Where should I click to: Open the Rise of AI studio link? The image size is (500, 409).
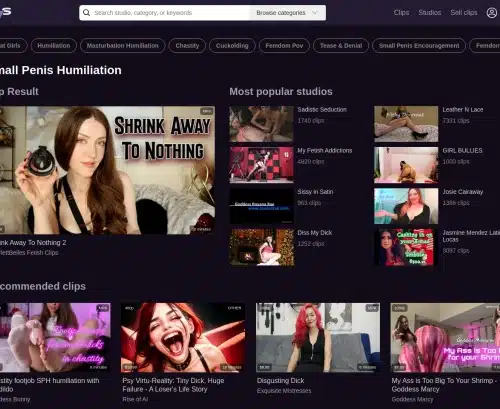tap(135, 399)
